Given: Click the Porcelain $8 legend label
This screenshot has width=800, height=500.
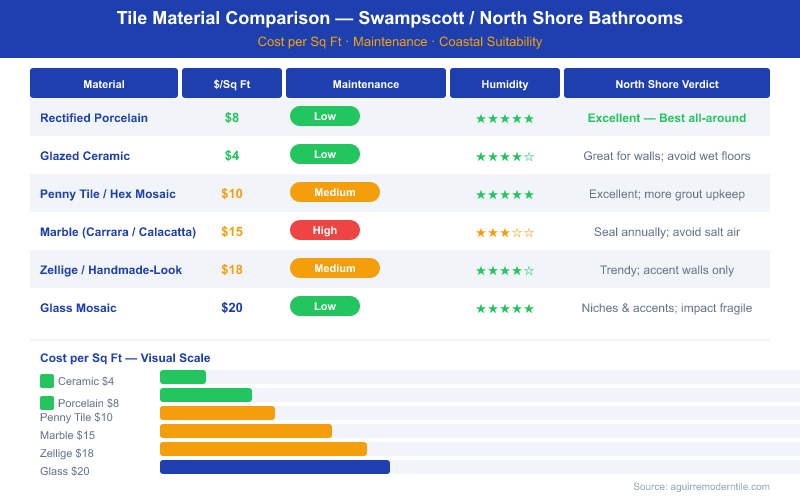Looking at the screenshot, I should 88,403.
